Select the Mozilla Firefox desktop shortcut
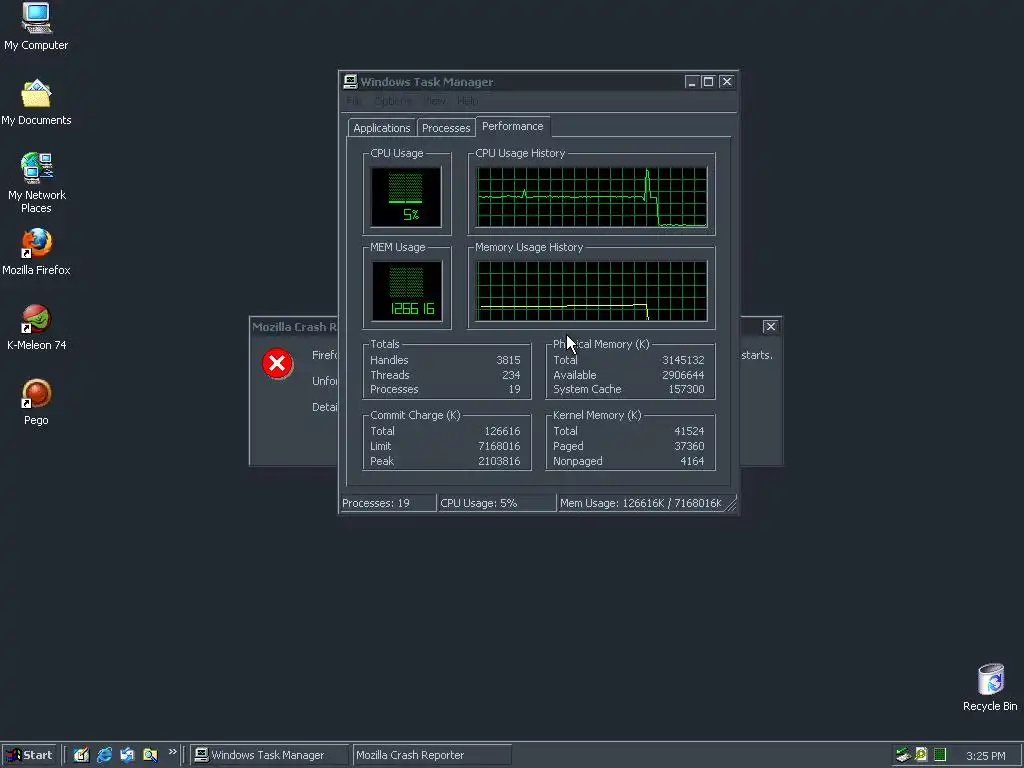The image size is (1024, 768). (x=36, y=252)
